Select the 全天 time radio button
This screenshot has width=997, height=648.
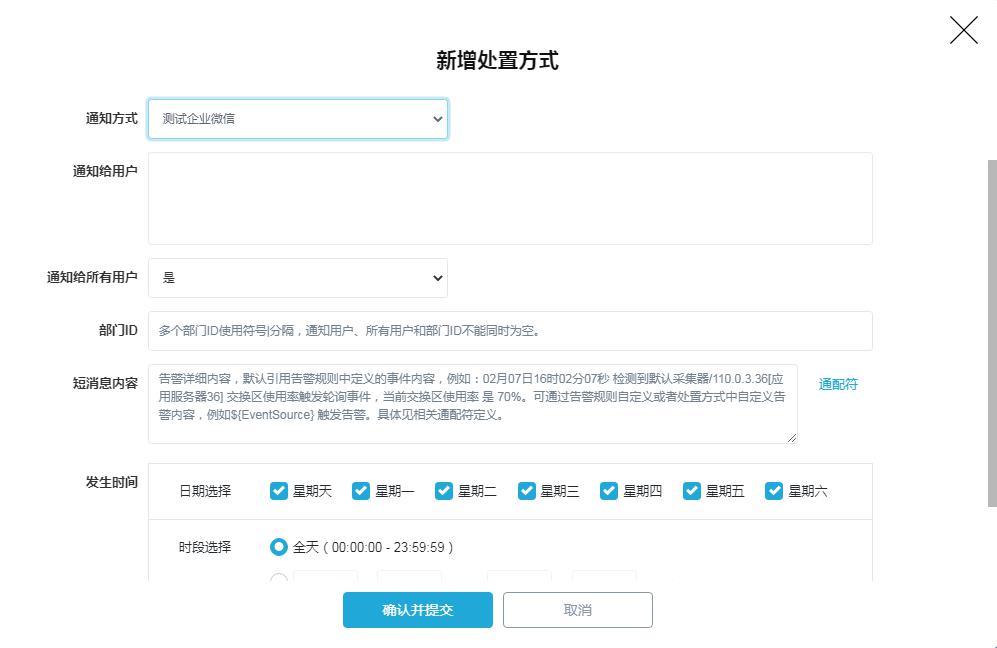click(279, 546)
